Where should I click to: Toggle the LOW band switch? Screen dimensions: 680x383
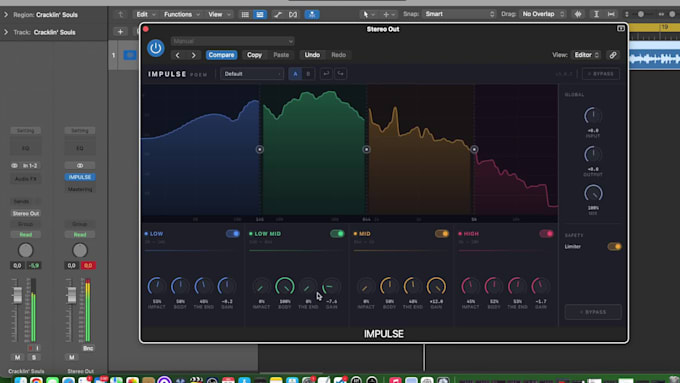(x=233, y=234)
